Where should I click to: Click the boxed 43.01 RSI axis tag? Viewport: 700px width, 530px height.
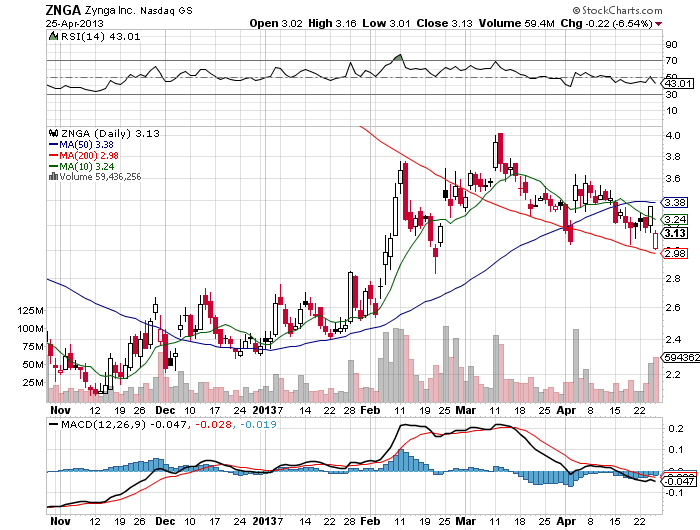point(678,83)
